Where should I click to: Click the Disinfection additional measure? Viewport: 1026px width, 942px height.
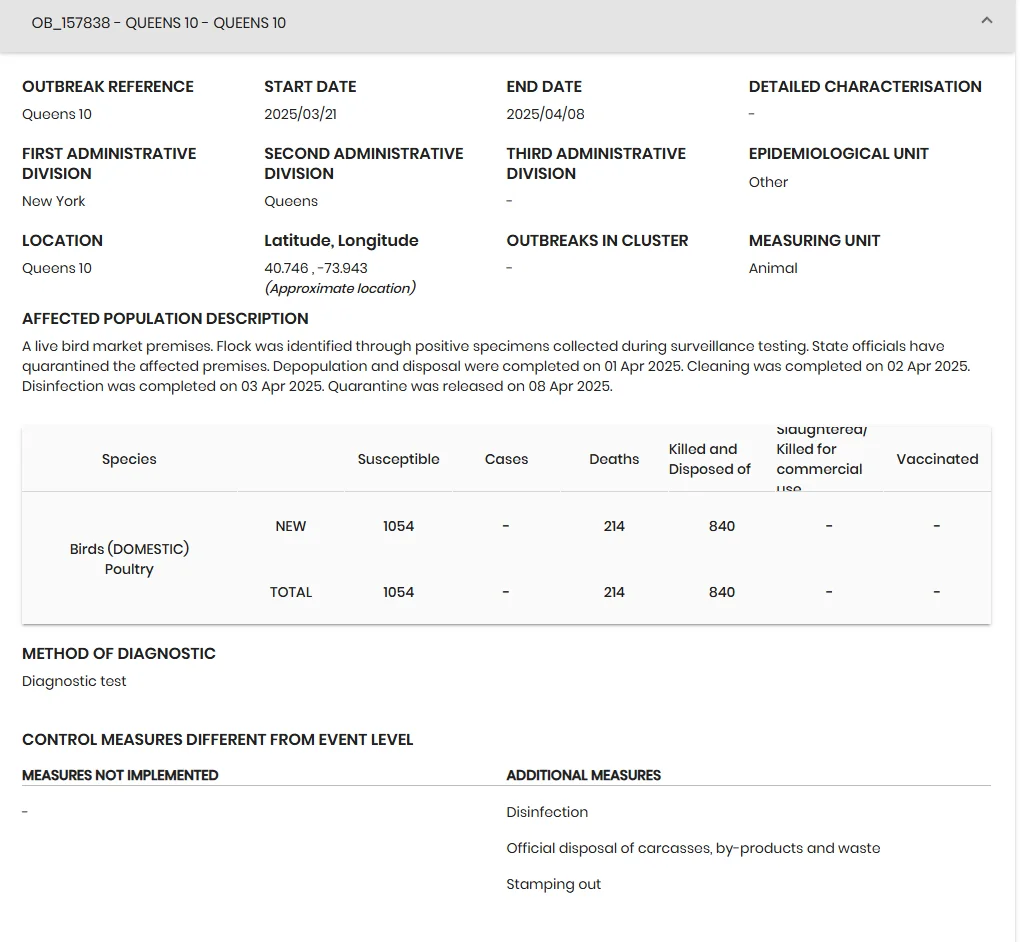(547, 812)
